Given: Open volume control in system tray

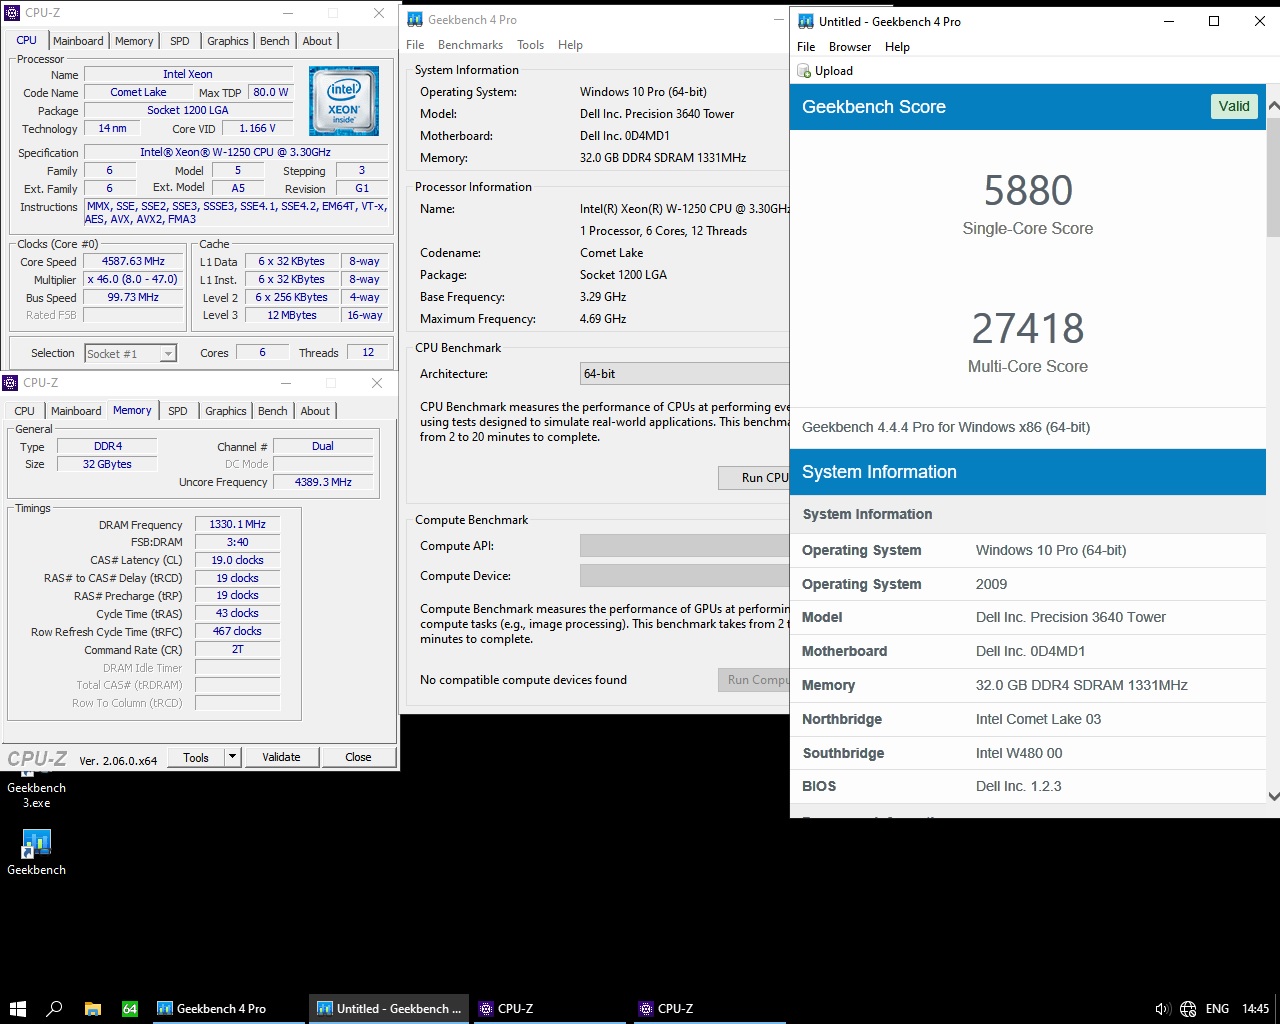Looking at the screenshot, I should pyautogui.click(x=1162, y=1008).
